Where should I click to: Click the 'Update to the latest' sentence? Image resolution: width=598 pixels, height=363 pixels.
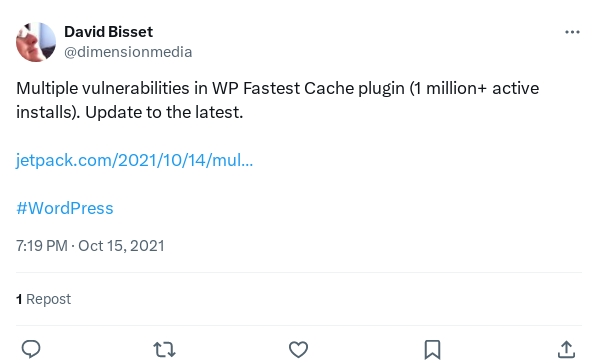(164, 112)
